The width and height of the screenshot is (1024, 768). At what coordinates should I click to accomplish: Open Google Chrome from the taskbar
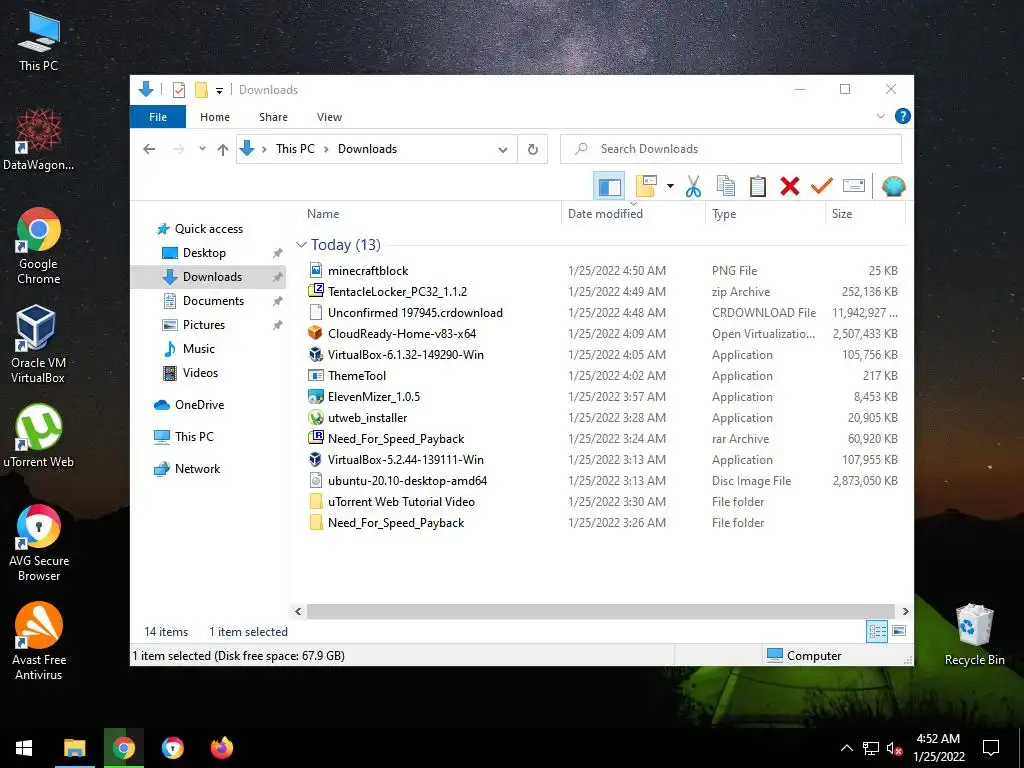123,748
